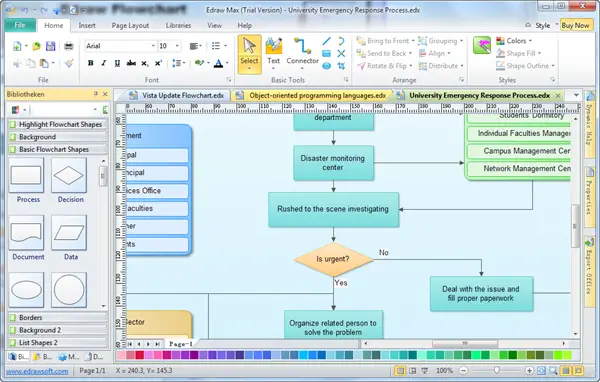
Task: Open the www.edrawsoft.com link
Action: [x=37, y=371]
